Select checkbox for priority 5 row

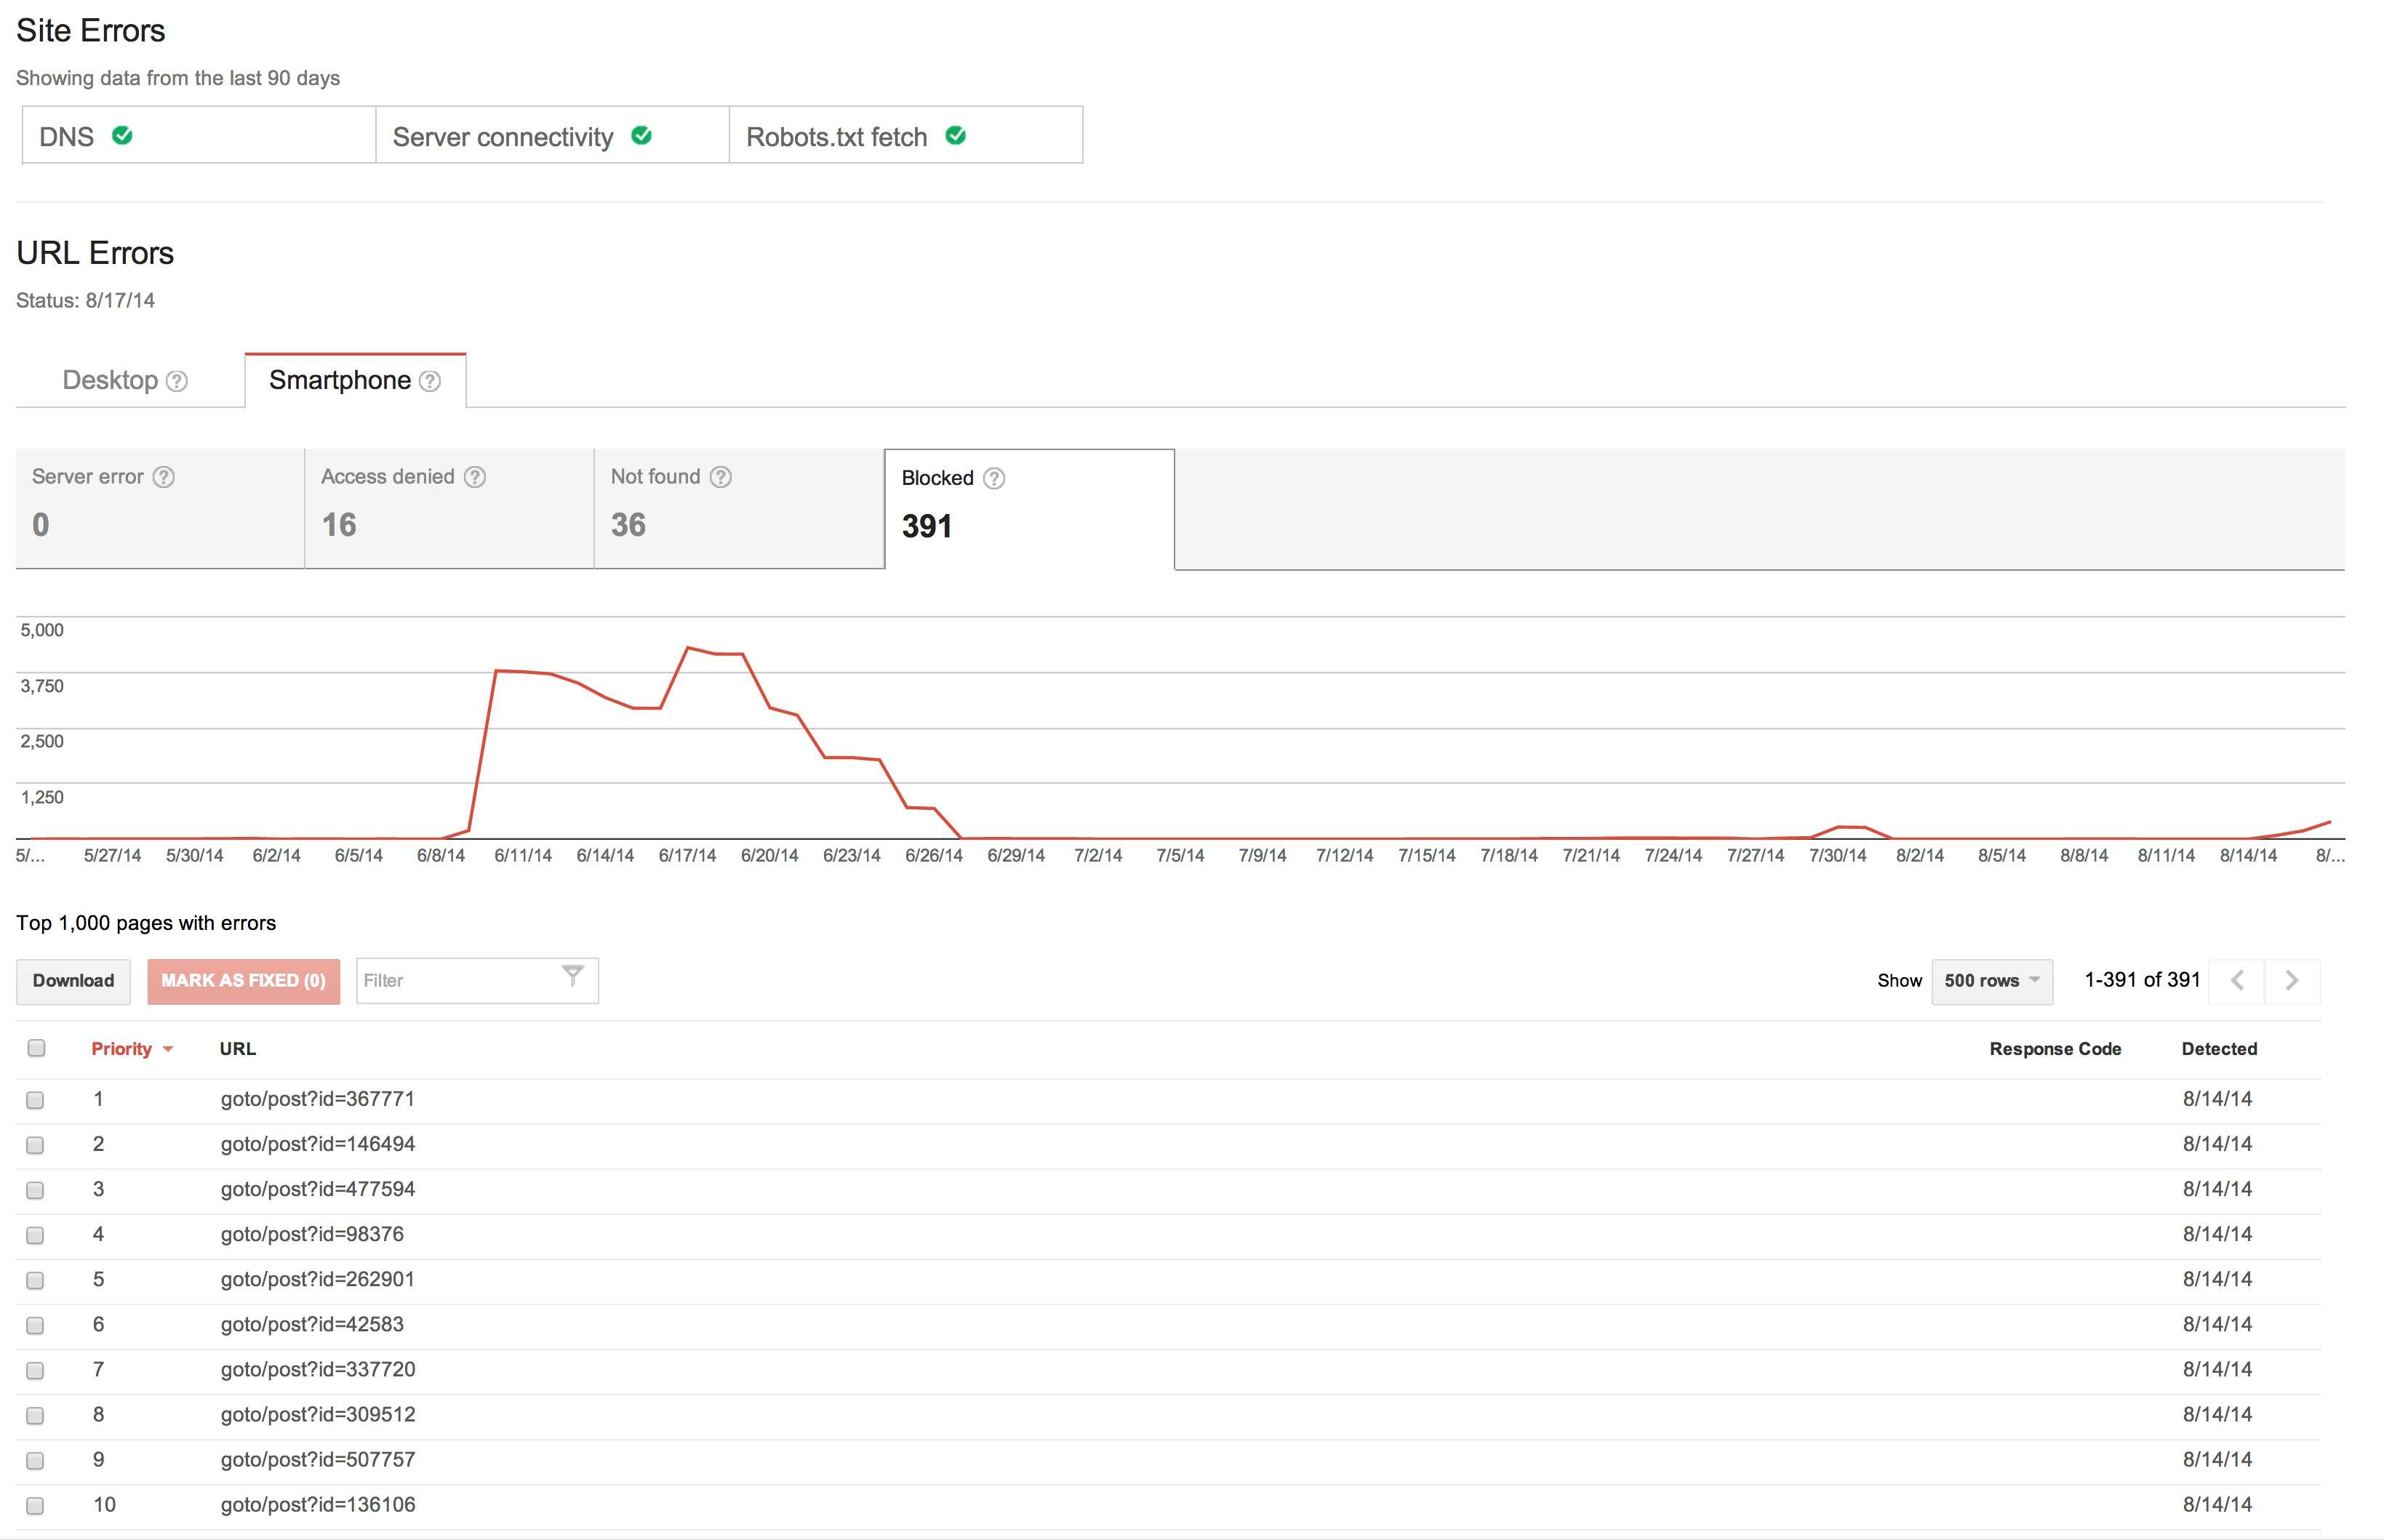(x=36, y=1280)
